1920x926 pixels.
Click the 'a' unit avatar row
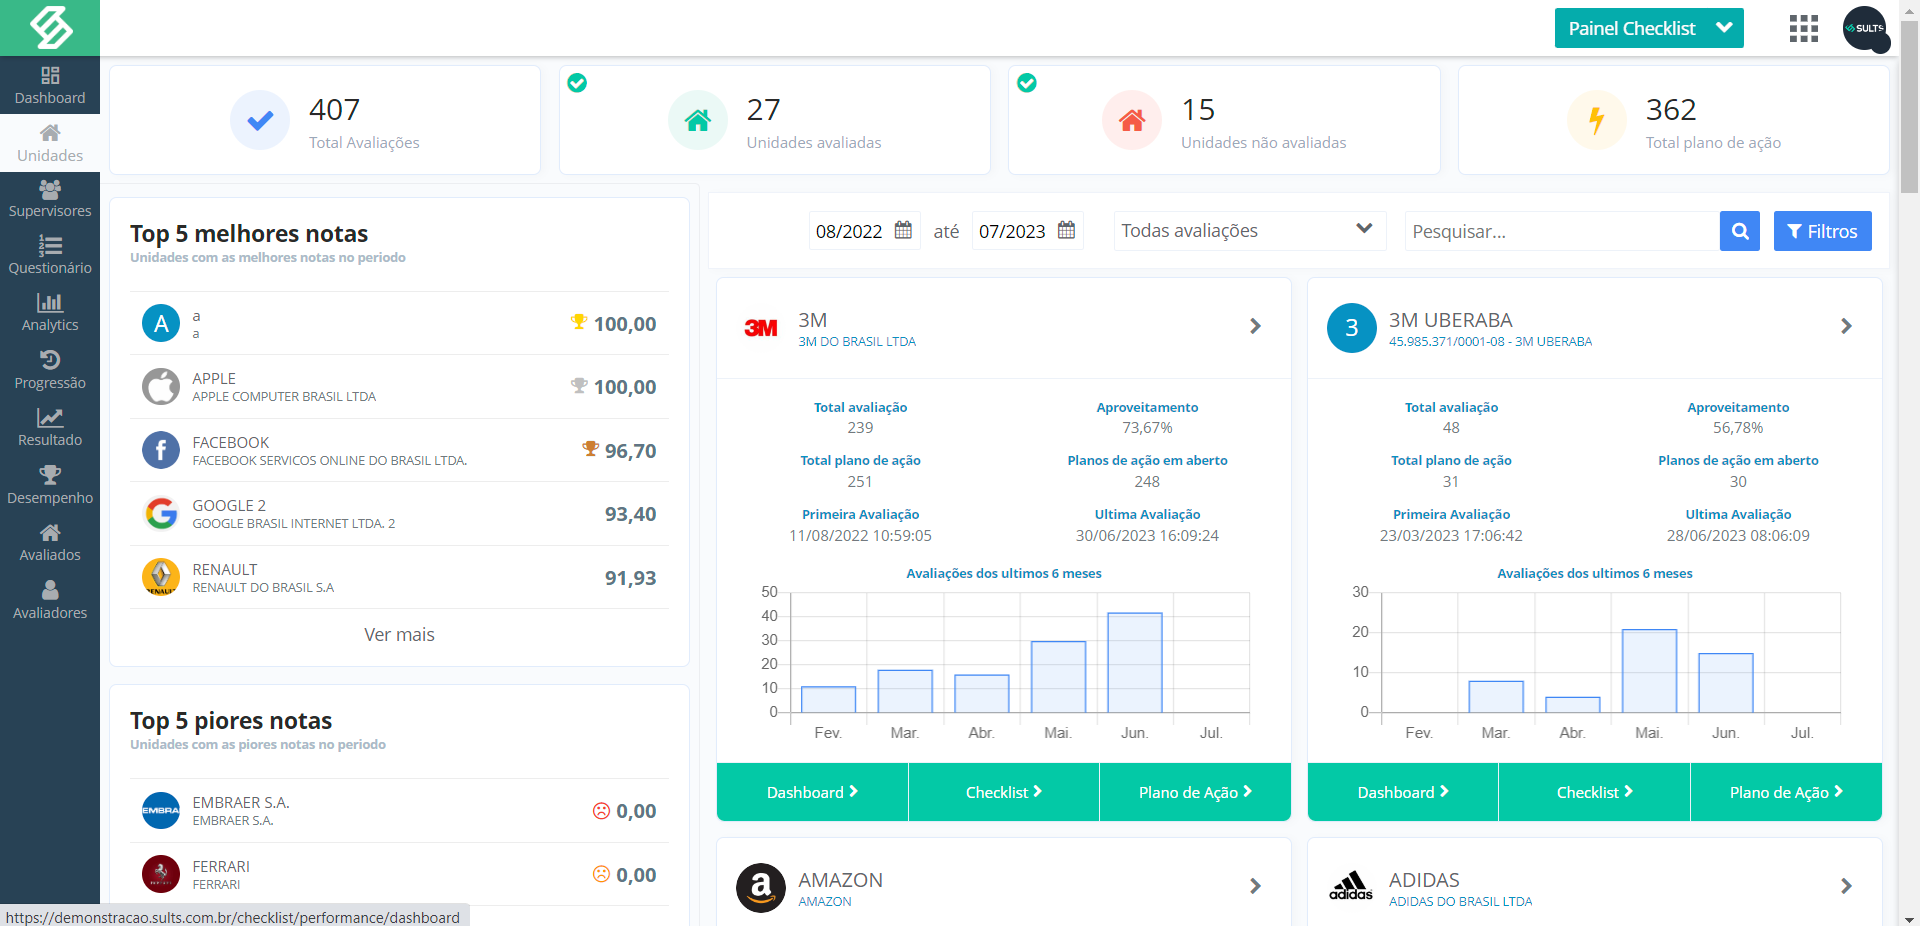[399, 323]
